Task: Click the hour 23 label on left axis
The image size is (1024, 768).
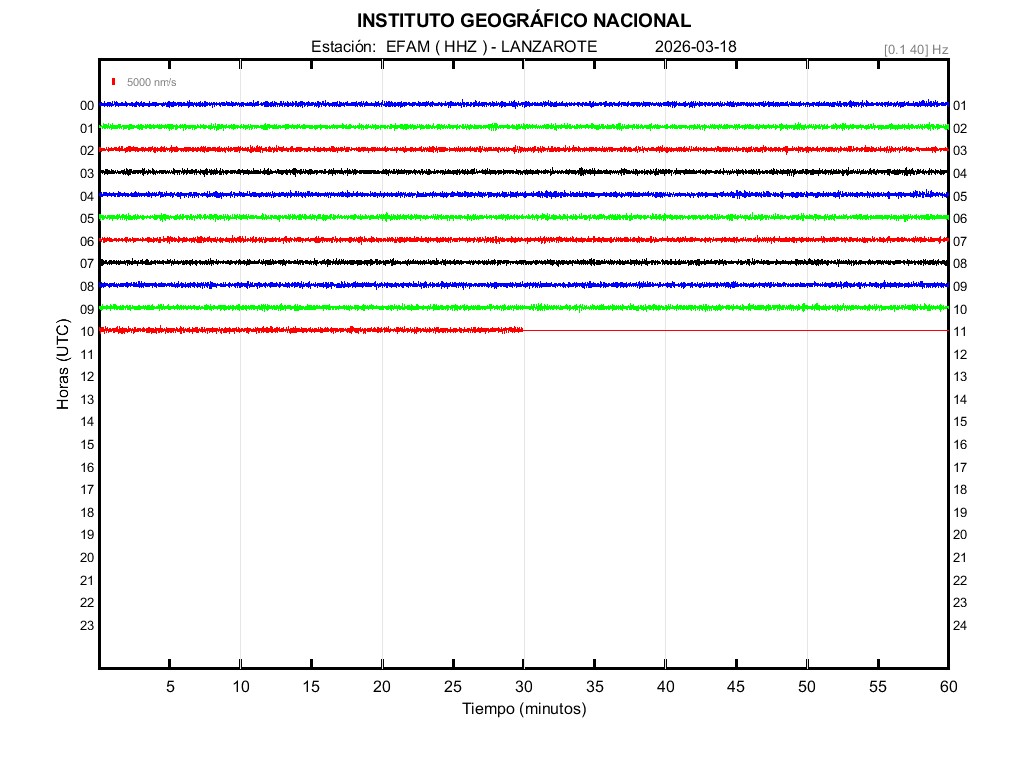Action: point(87,625)
